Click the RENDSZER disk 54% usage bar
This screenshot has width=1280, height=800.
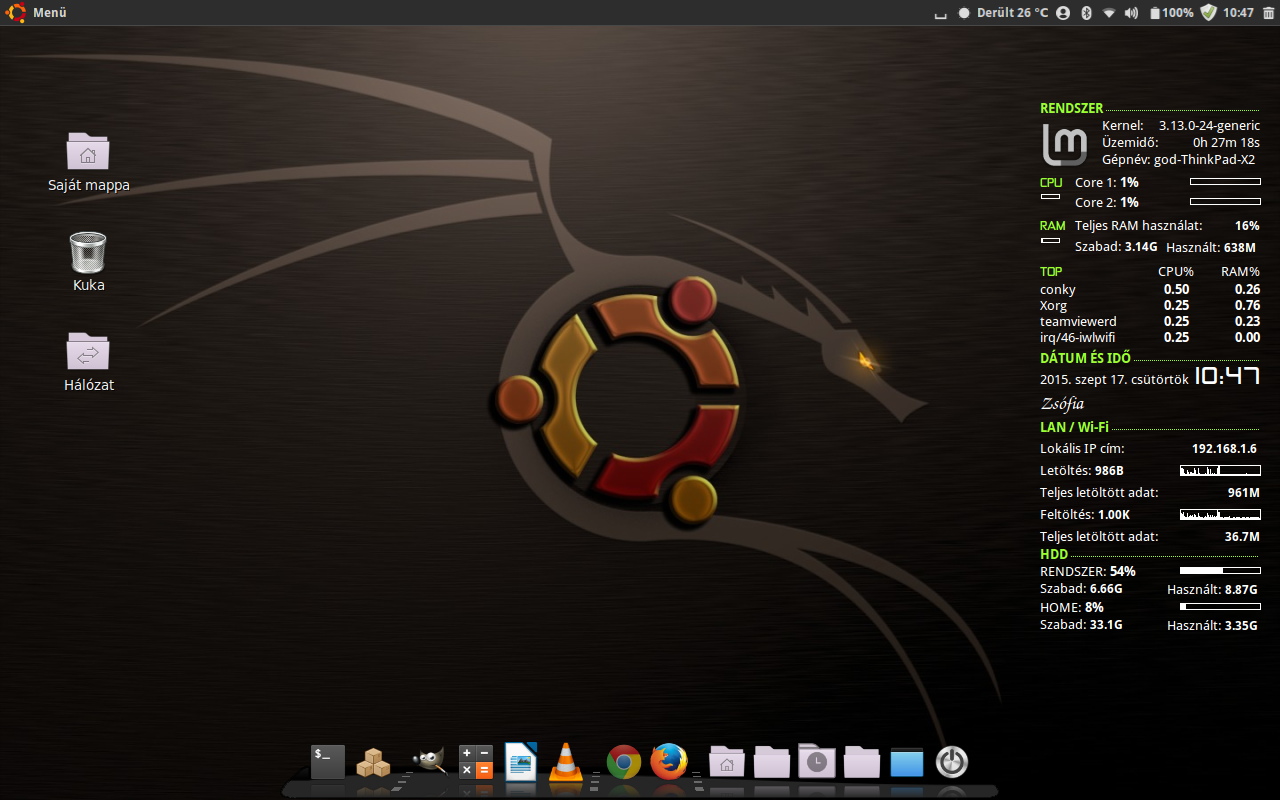coord(1220,571)
